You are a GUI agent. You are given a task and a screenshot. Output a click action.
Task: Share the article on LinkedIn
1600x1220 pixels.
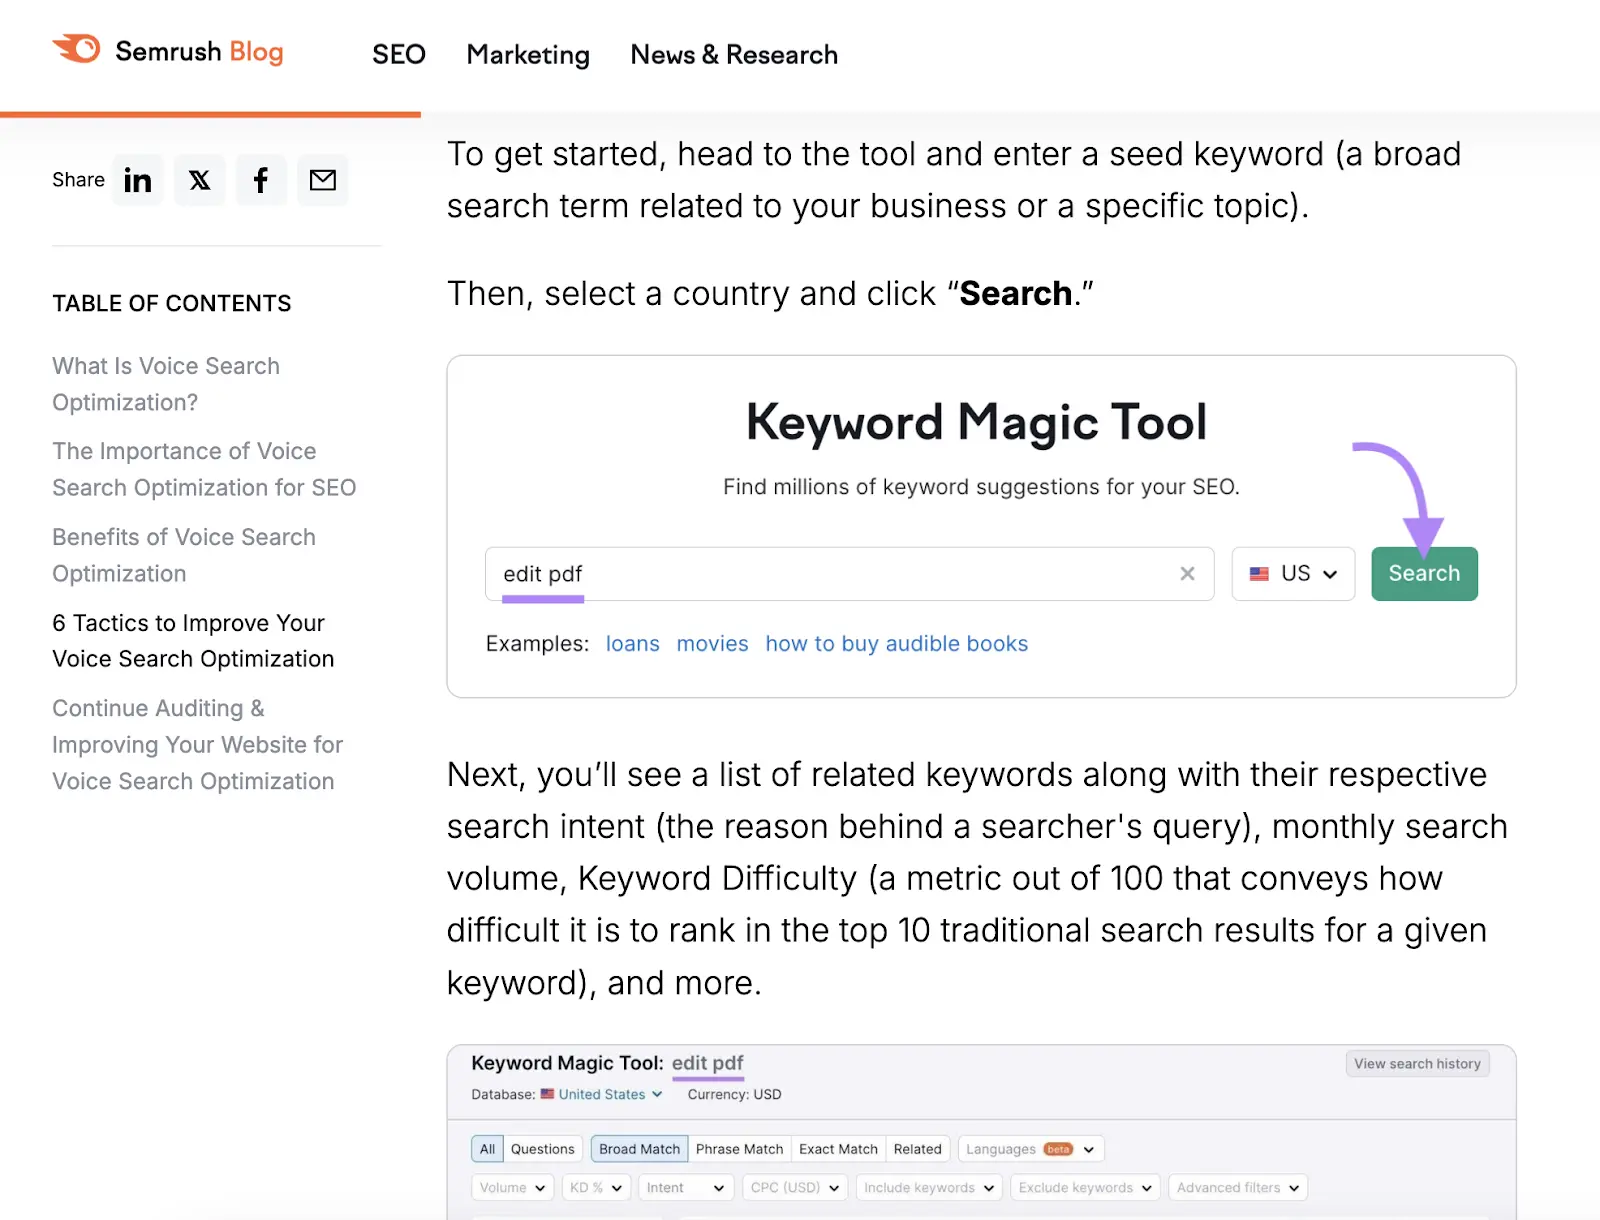coord(137,180)
